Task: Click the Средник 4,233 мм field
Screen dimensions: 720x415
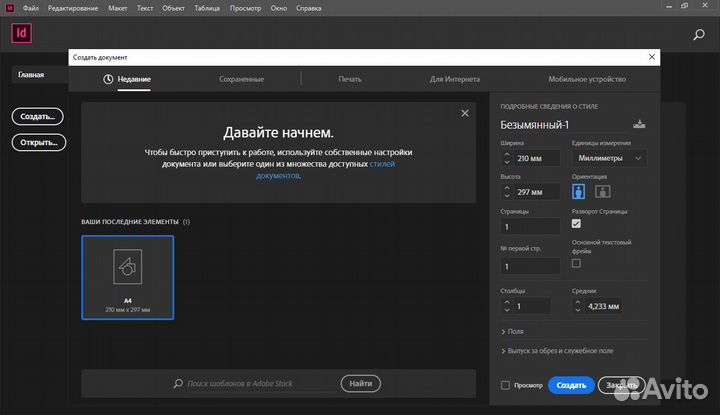Action: (x=603, y=306)
